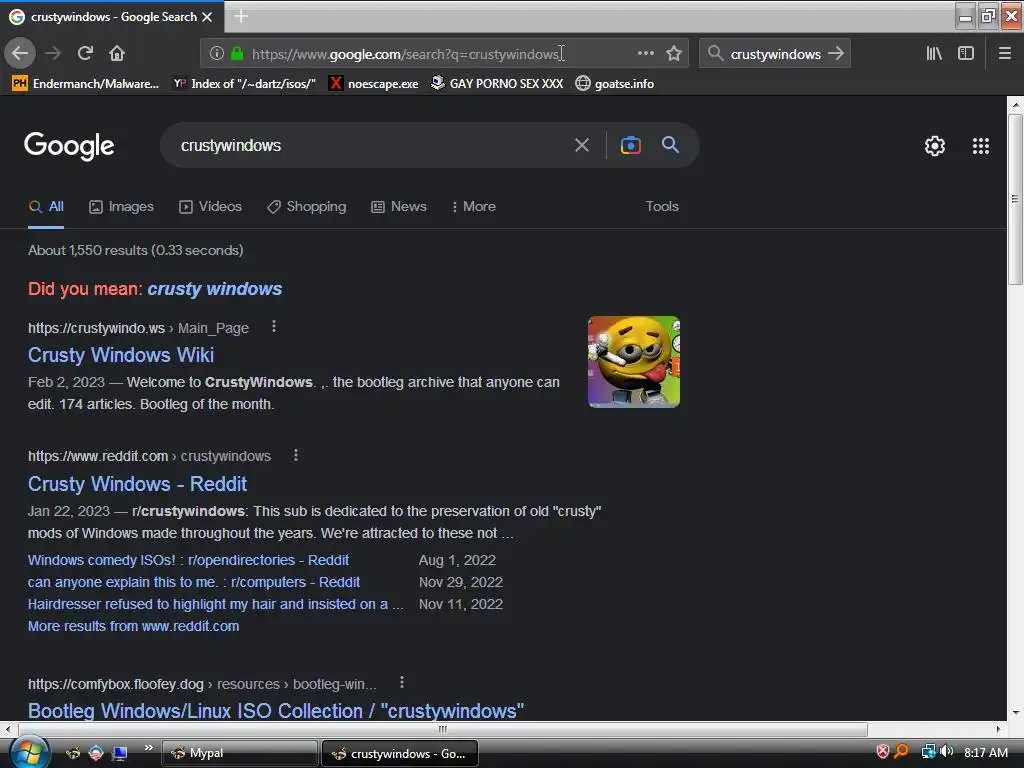This screenshot has height=768, width=1024.
Task: Click the 'crusty windows' suggested spelling
Action: pyautogui.click(x=215, y=289)
